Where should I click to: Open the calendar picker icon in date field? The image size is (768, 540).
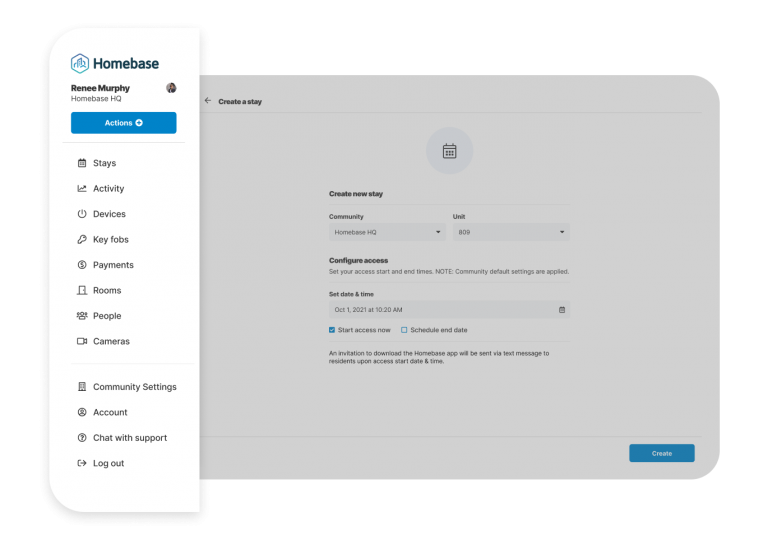pyautogui.click(x=562, y=310)
